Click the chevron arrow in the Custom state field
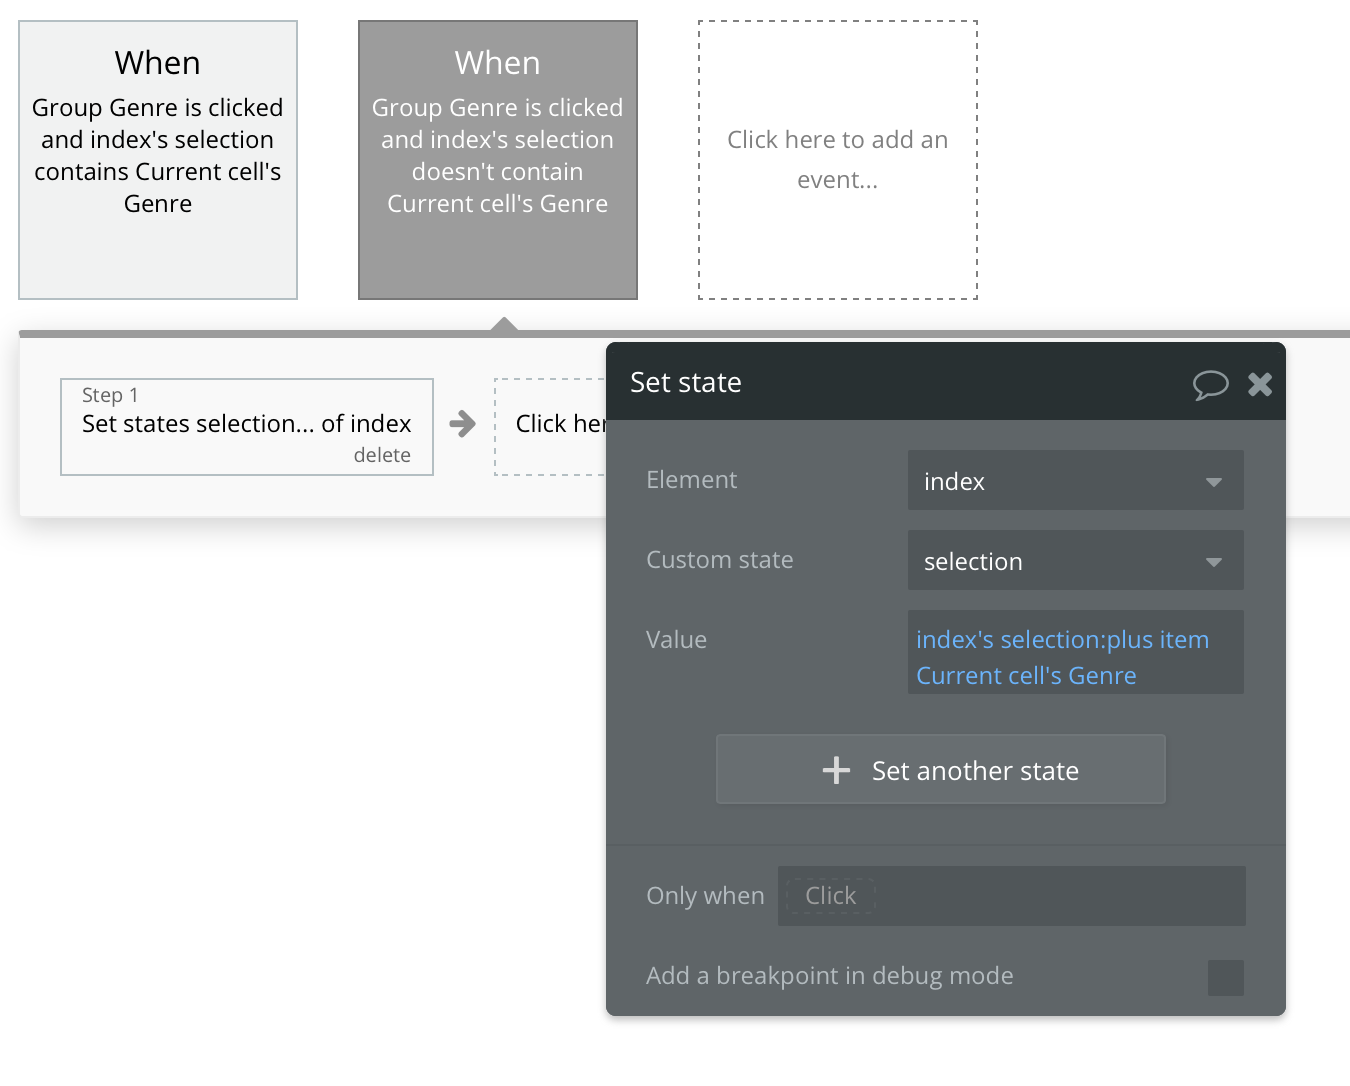Viewport: 1350px width, 1086px height. tap(1214, 562)
